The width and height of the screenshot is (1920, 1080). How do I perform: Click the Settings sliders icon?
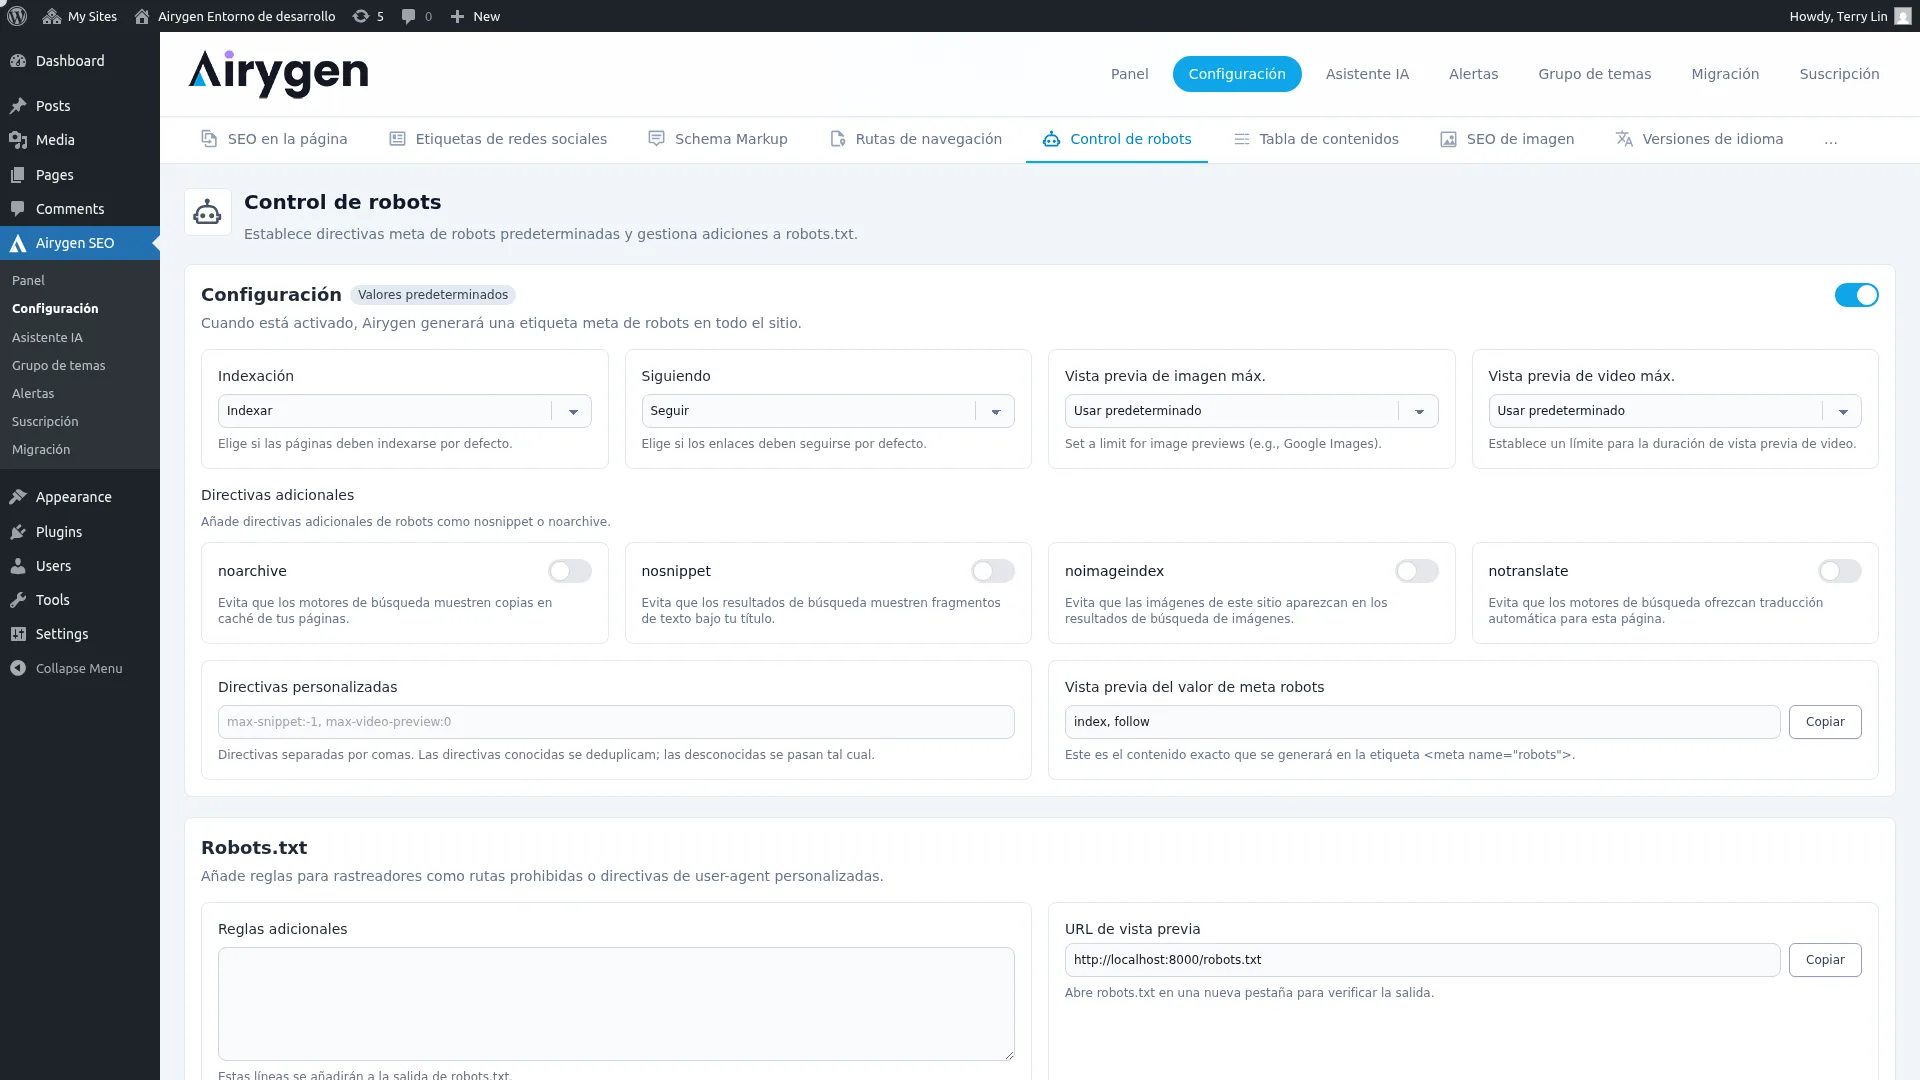pos(18,634)
